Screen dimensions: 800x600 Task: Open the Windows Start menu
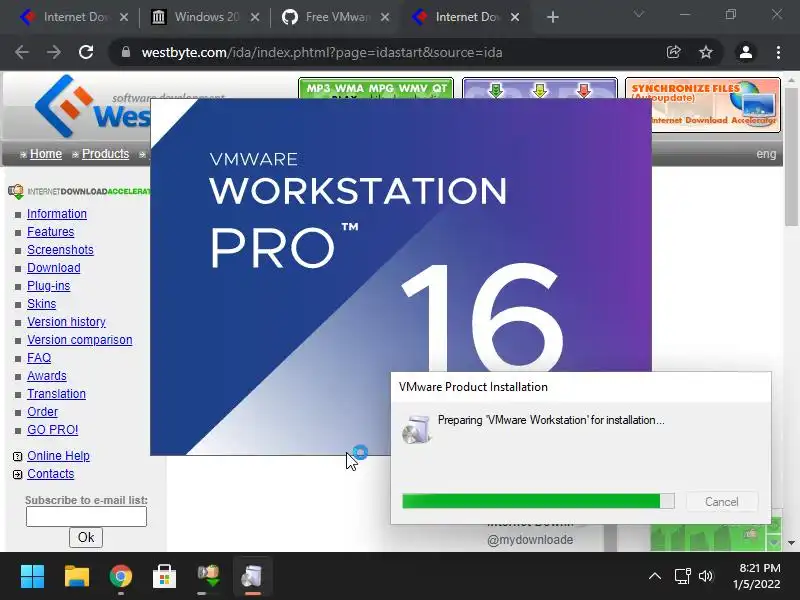(x=32, y=577)
